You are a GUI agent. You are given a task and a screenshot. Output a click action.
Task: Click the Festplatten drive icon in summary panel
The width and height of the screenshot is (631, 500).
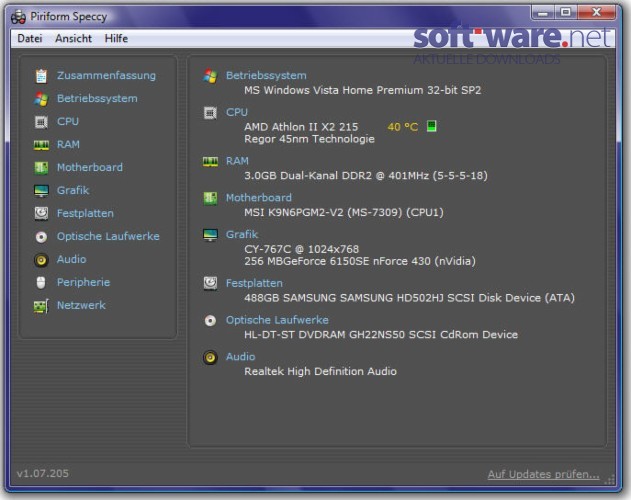(210, 283)
